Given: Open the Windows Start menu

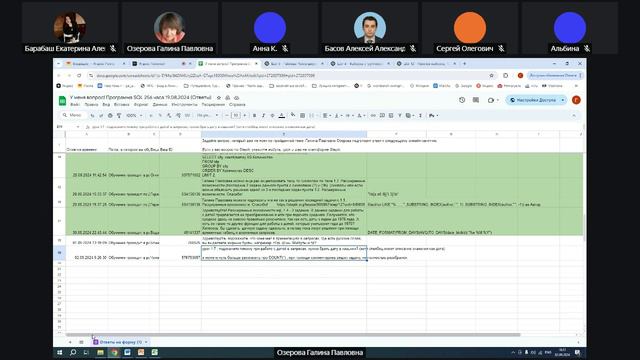Looking at the screenshot, I should 60,352.
